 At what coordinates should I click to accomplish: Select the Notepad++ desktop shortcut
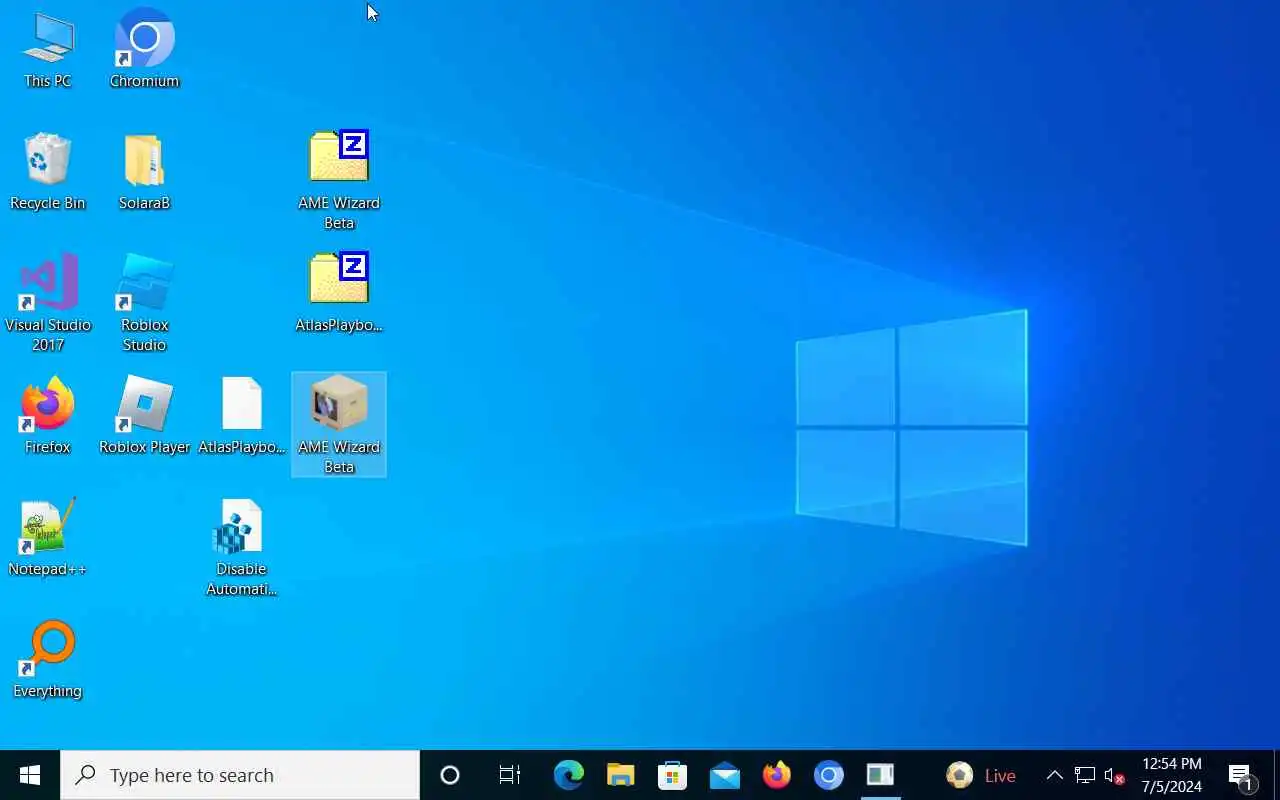tap(47, 538)
